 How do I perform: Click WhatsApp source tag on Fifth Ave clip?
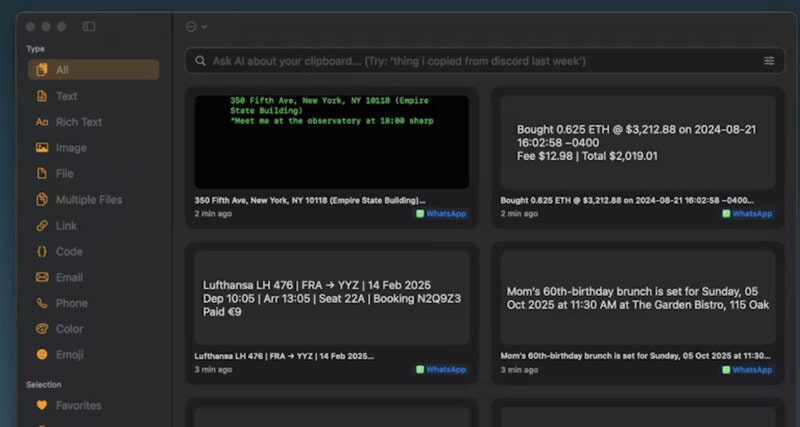pos(441,214)
